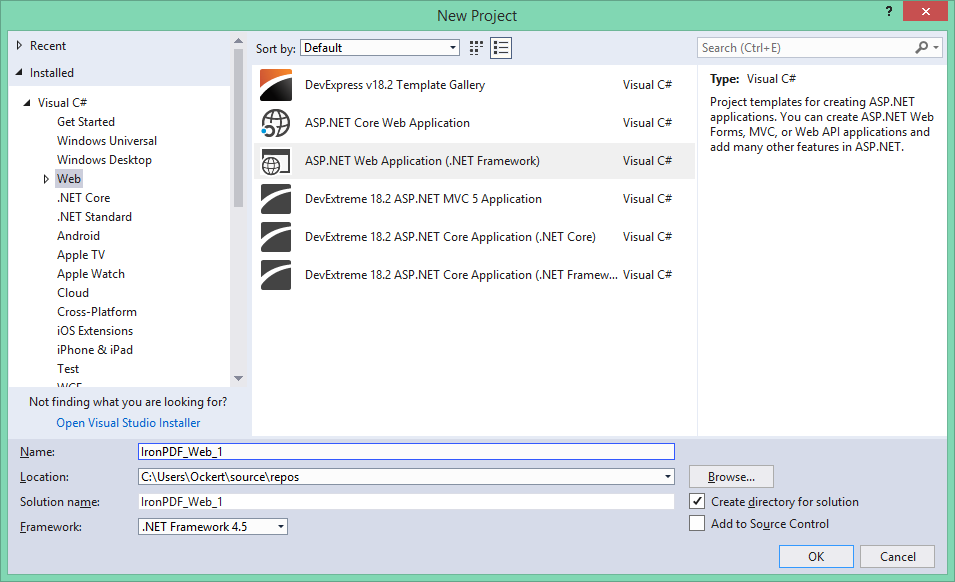Select Android category
This screenshot has height=582, width=955.
click(79, 236)
